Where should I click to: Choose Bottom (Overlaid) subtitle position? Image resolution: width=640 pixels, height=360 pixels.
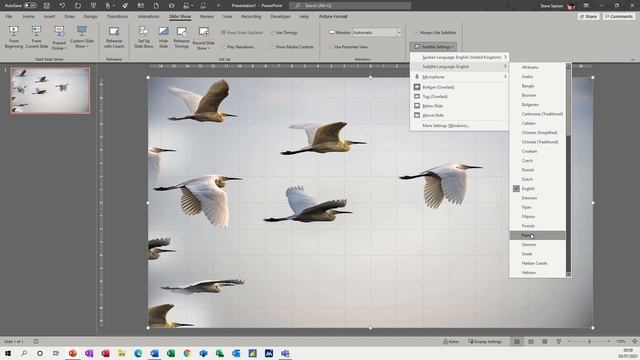(460, 87)
